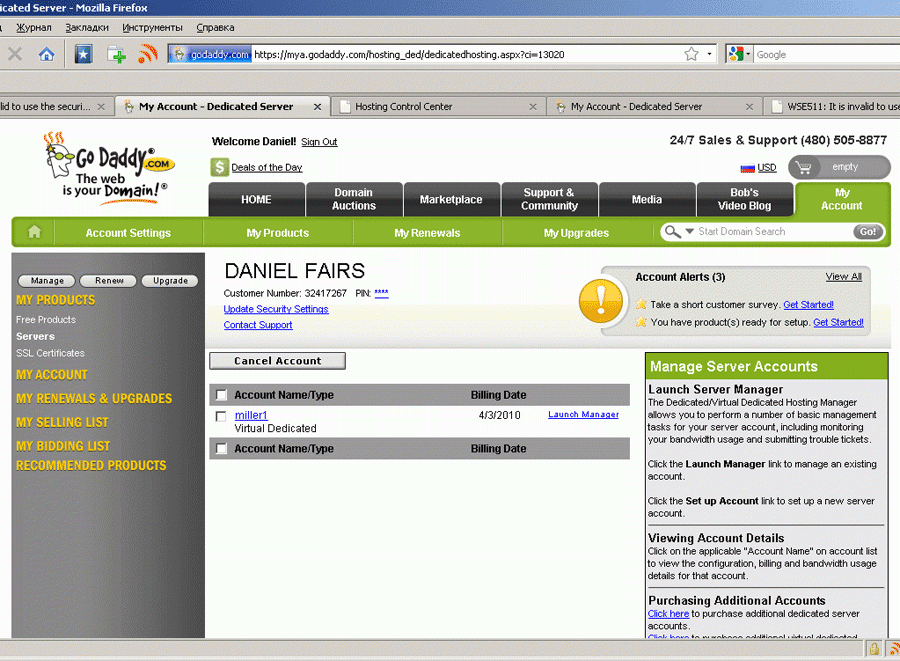Click the new tab green plus icon
The width and height of the screenshot is (900, 661).
(117, 55)
